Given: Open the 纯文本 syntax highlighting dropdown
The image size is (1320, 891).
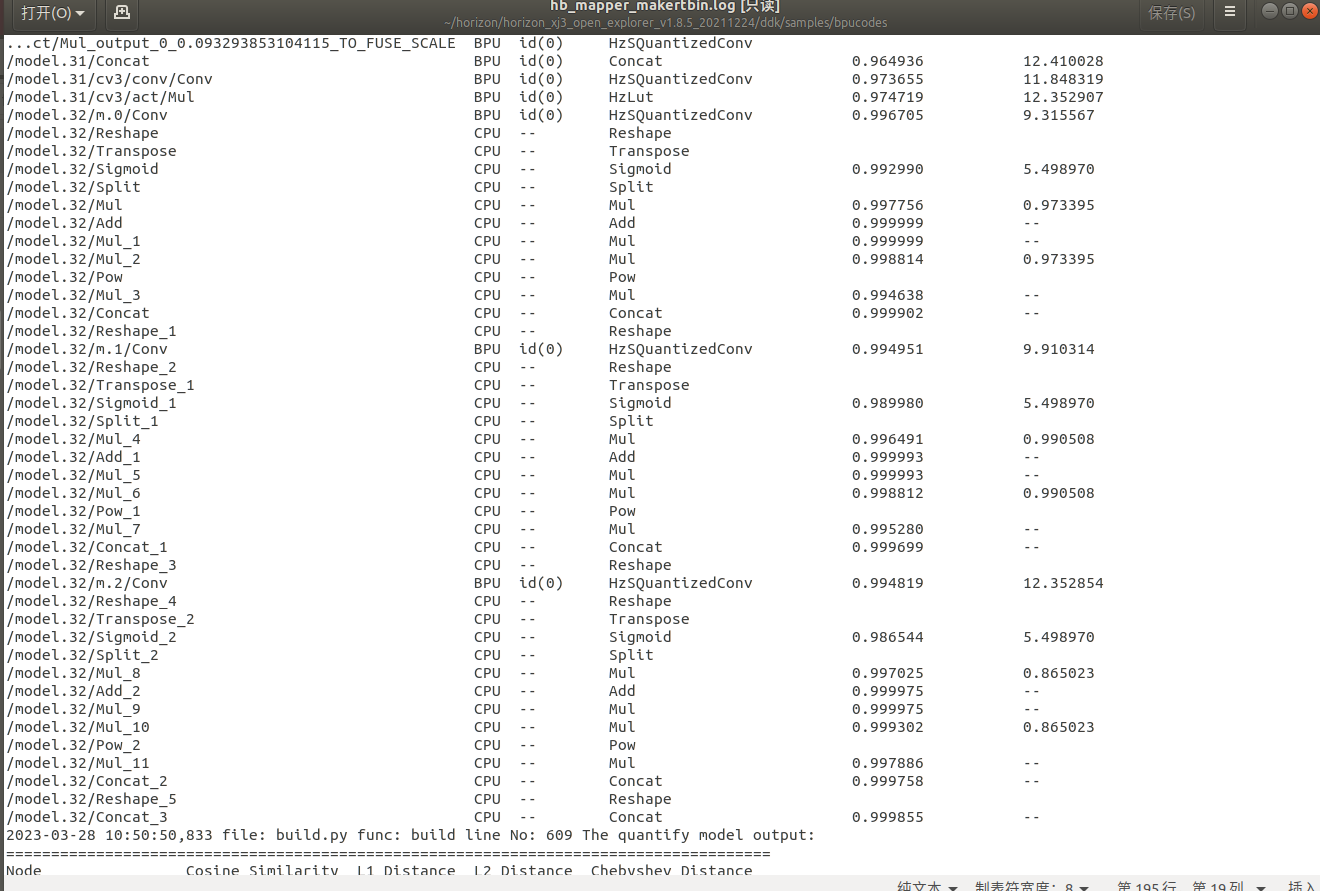Looking at the screenshot, I should tap(927, 886).
